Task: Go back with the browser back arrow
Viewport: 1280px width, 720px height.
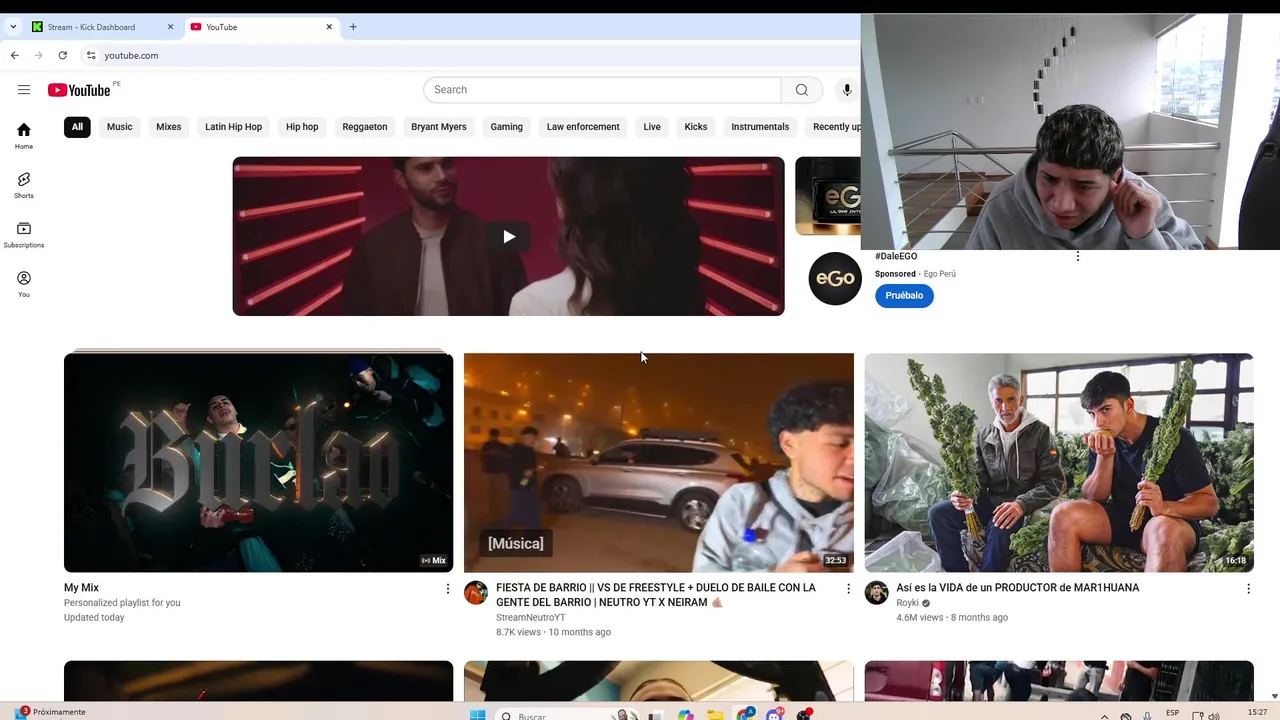Action: (14, 55)
